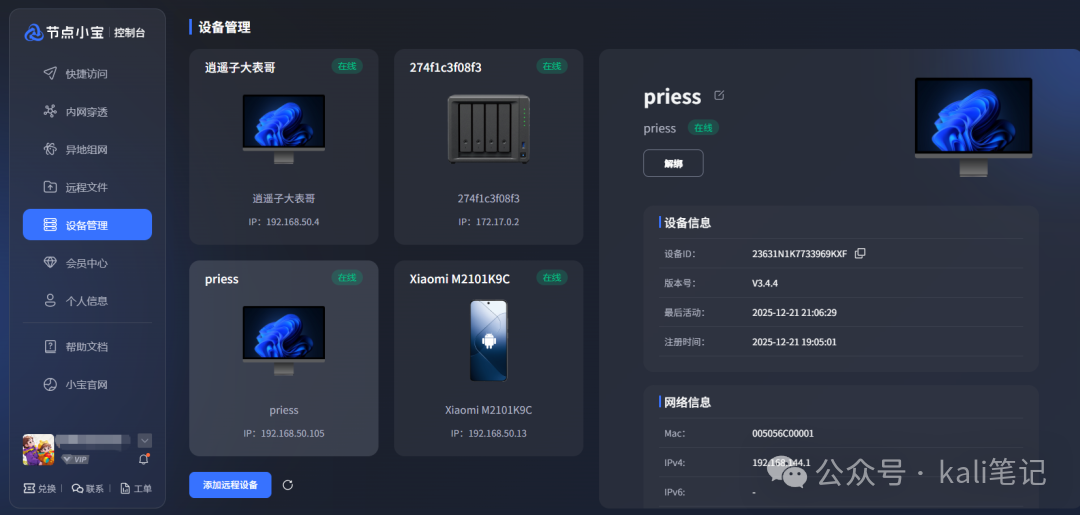Click last activity 2025-12-21 21:06:29
This screenshot has height=515, width=1080.
click(794, 313)
